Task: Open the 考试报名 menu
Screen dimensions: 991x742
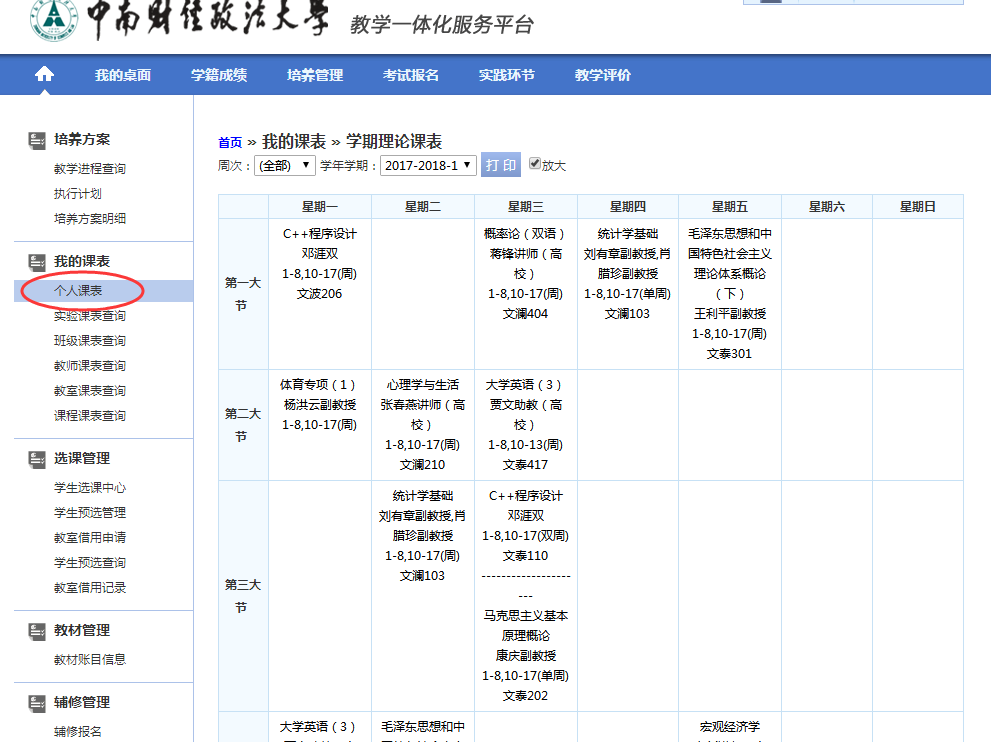Action: [411, 75]
